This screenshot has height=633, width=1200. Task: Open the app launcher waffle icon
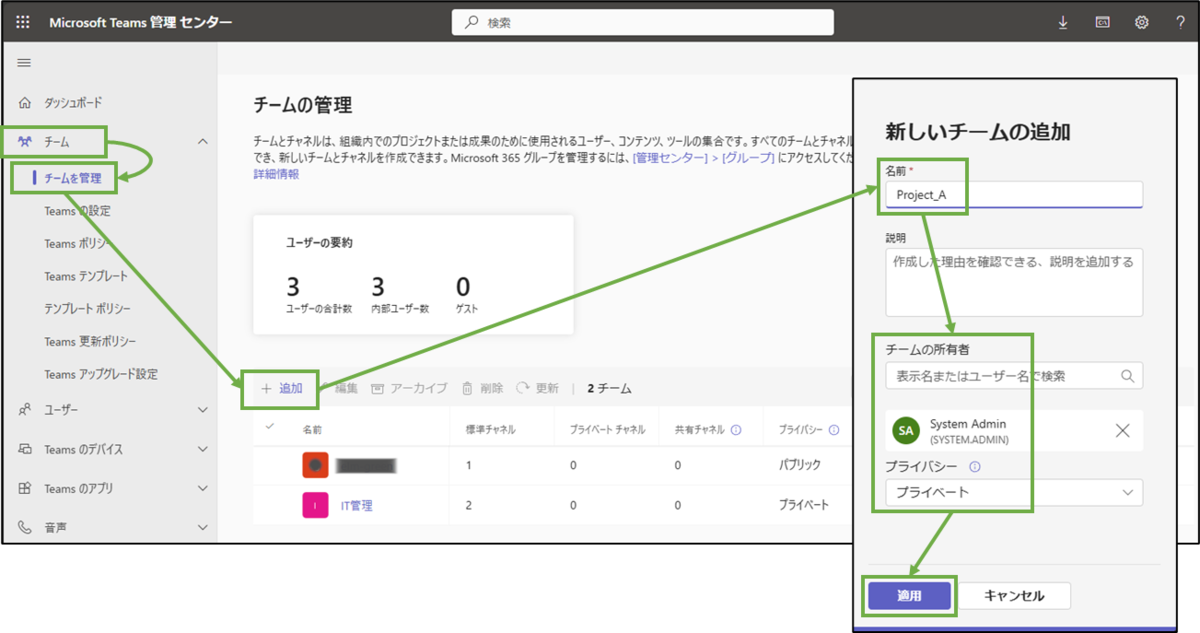point(23,22)
